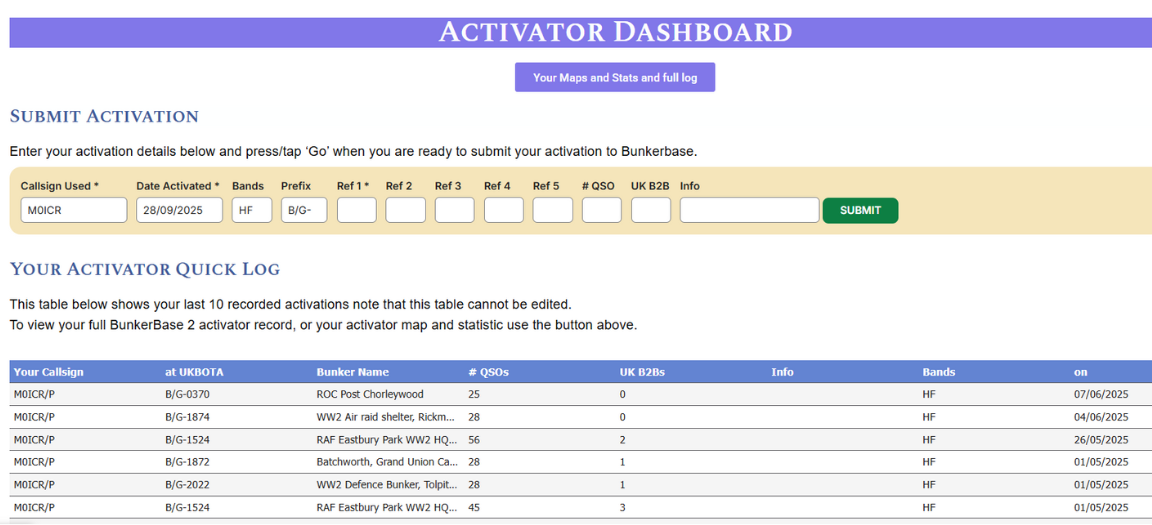Click the Ref 5 input box
The height and width of the screenshot is (525, 1152).
(x=552, y=210)
